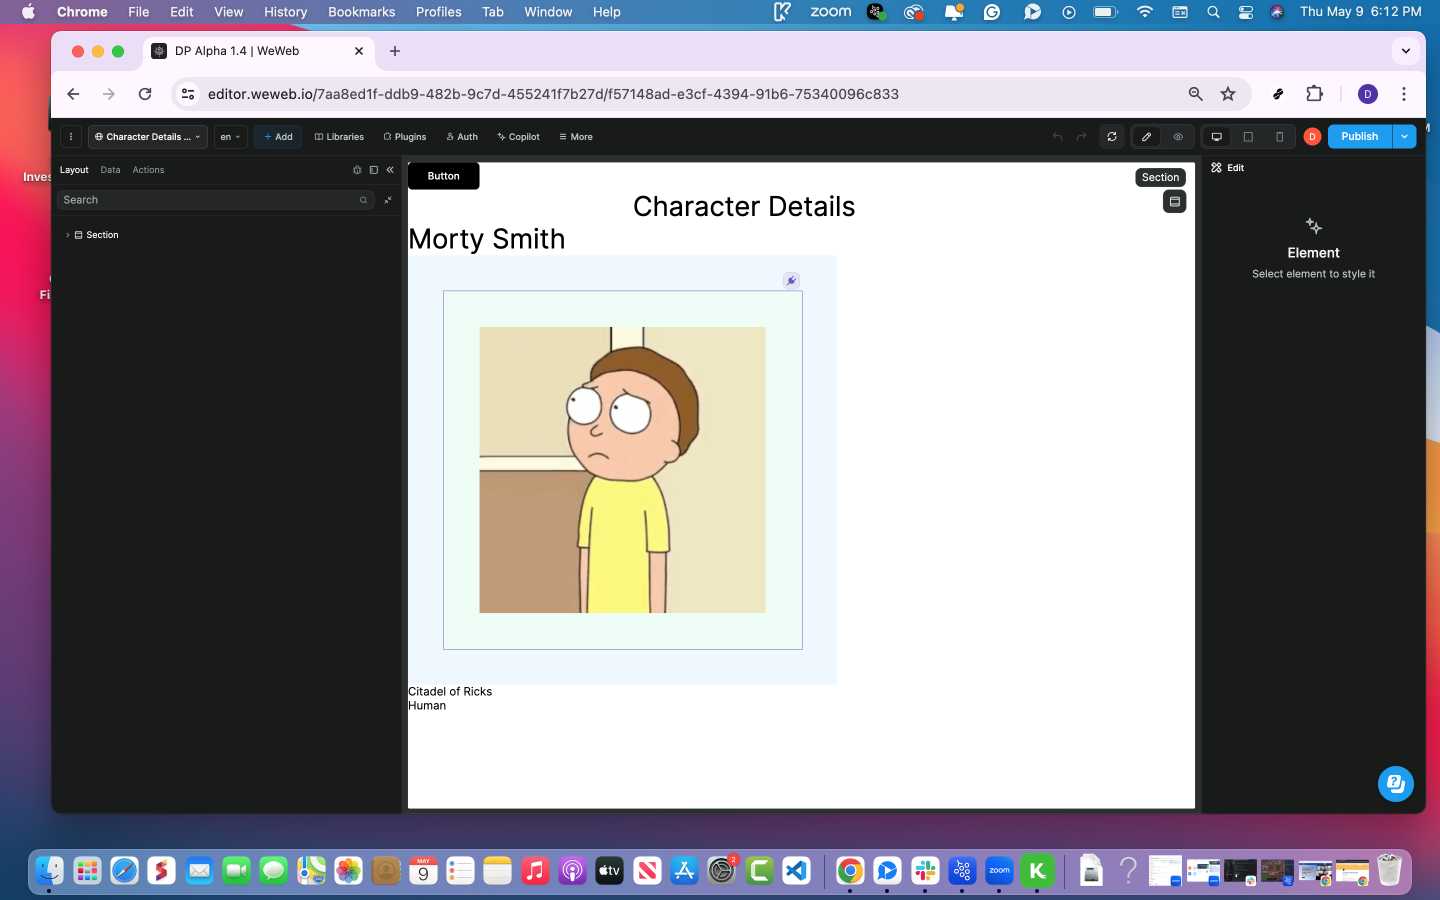Switch to preview mode with eye icon
Screen dimensions: 1440x900
coord(1178,137)
